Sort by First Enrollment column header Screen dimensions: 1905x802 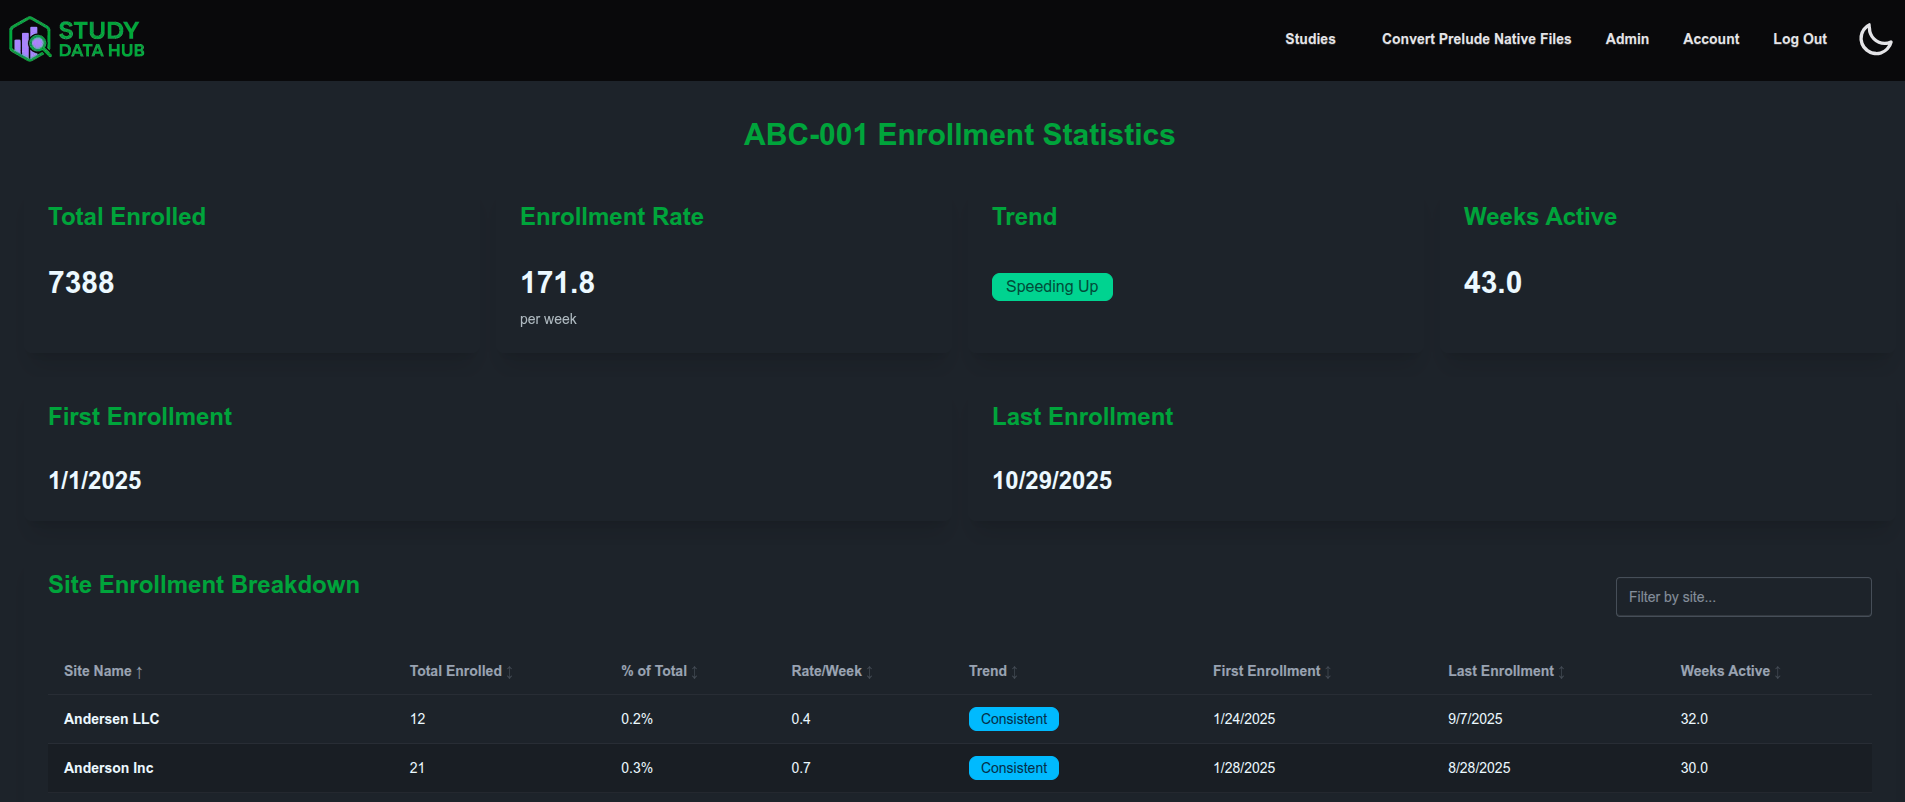1272,671
